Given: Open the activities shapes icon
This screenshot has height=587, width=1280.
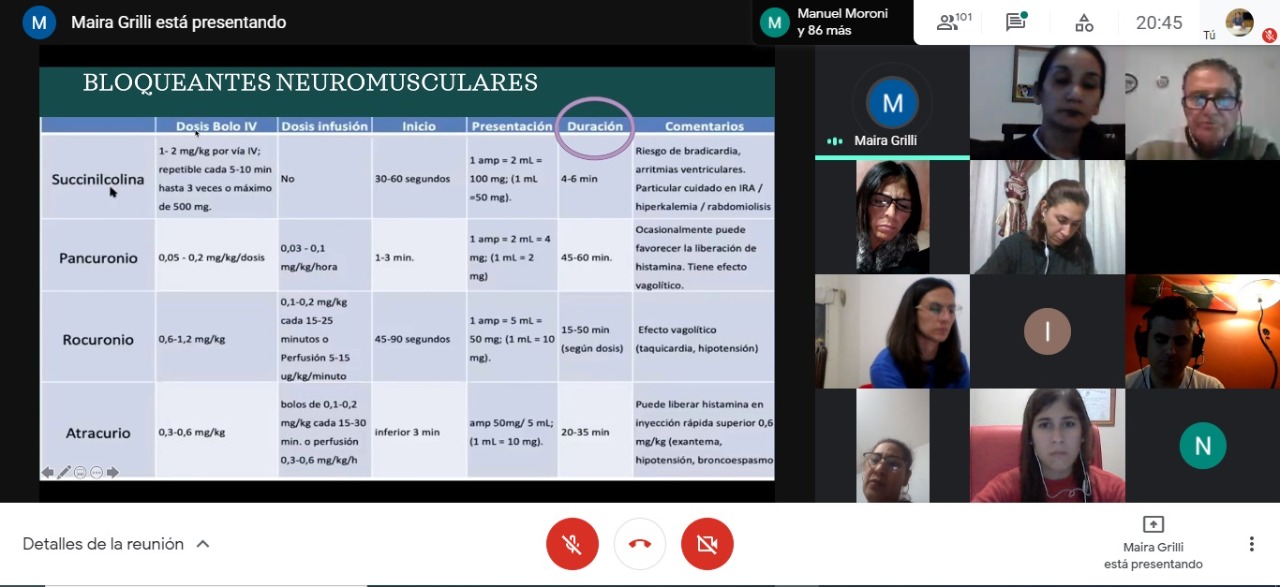Looking at the screenshot, I should [1084, 22].
